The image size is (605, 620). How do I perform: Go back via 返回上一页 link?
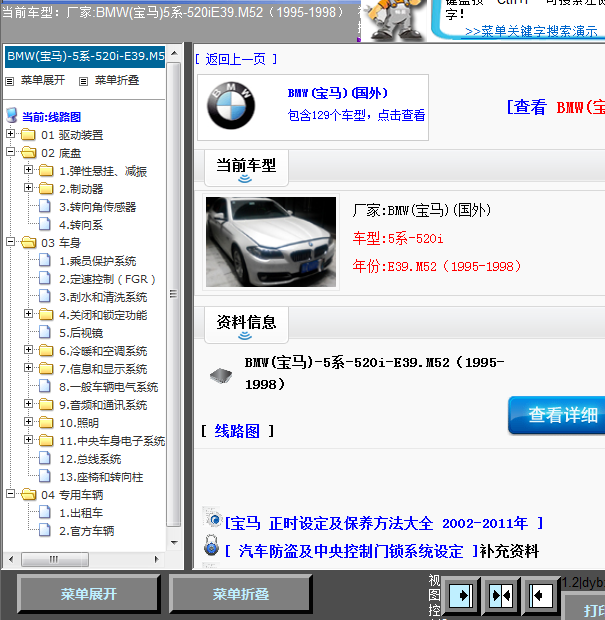tap(236, 59)
